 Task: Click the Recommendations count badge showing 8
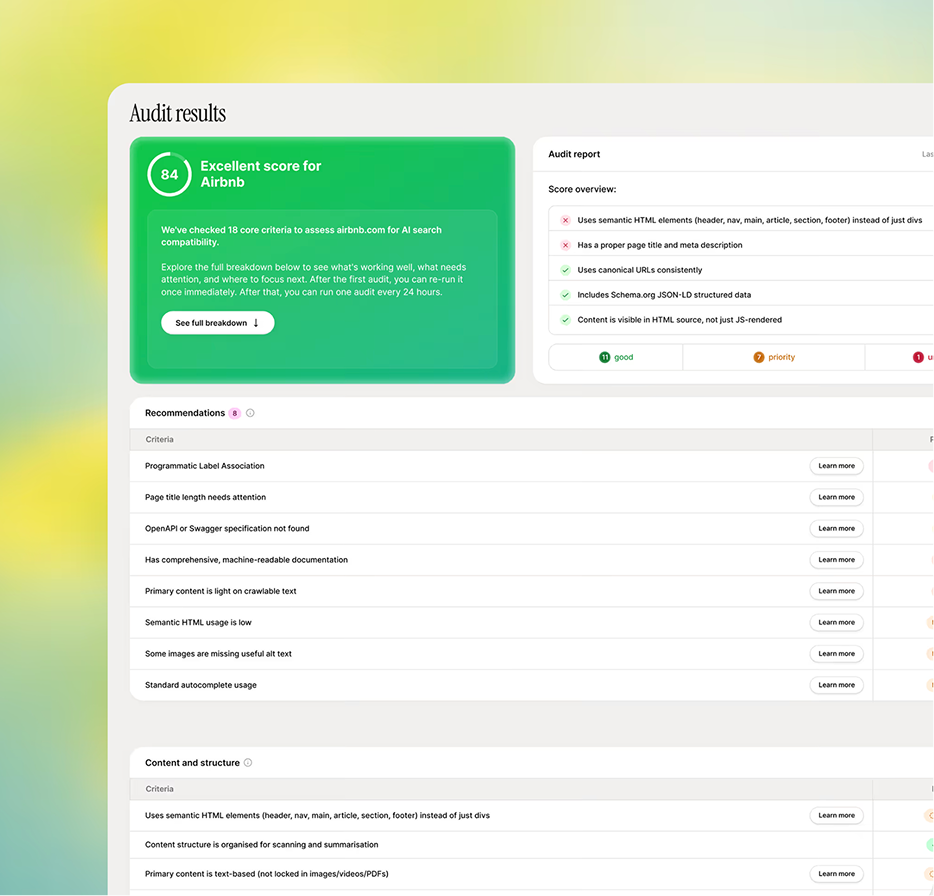click(235, 413)
